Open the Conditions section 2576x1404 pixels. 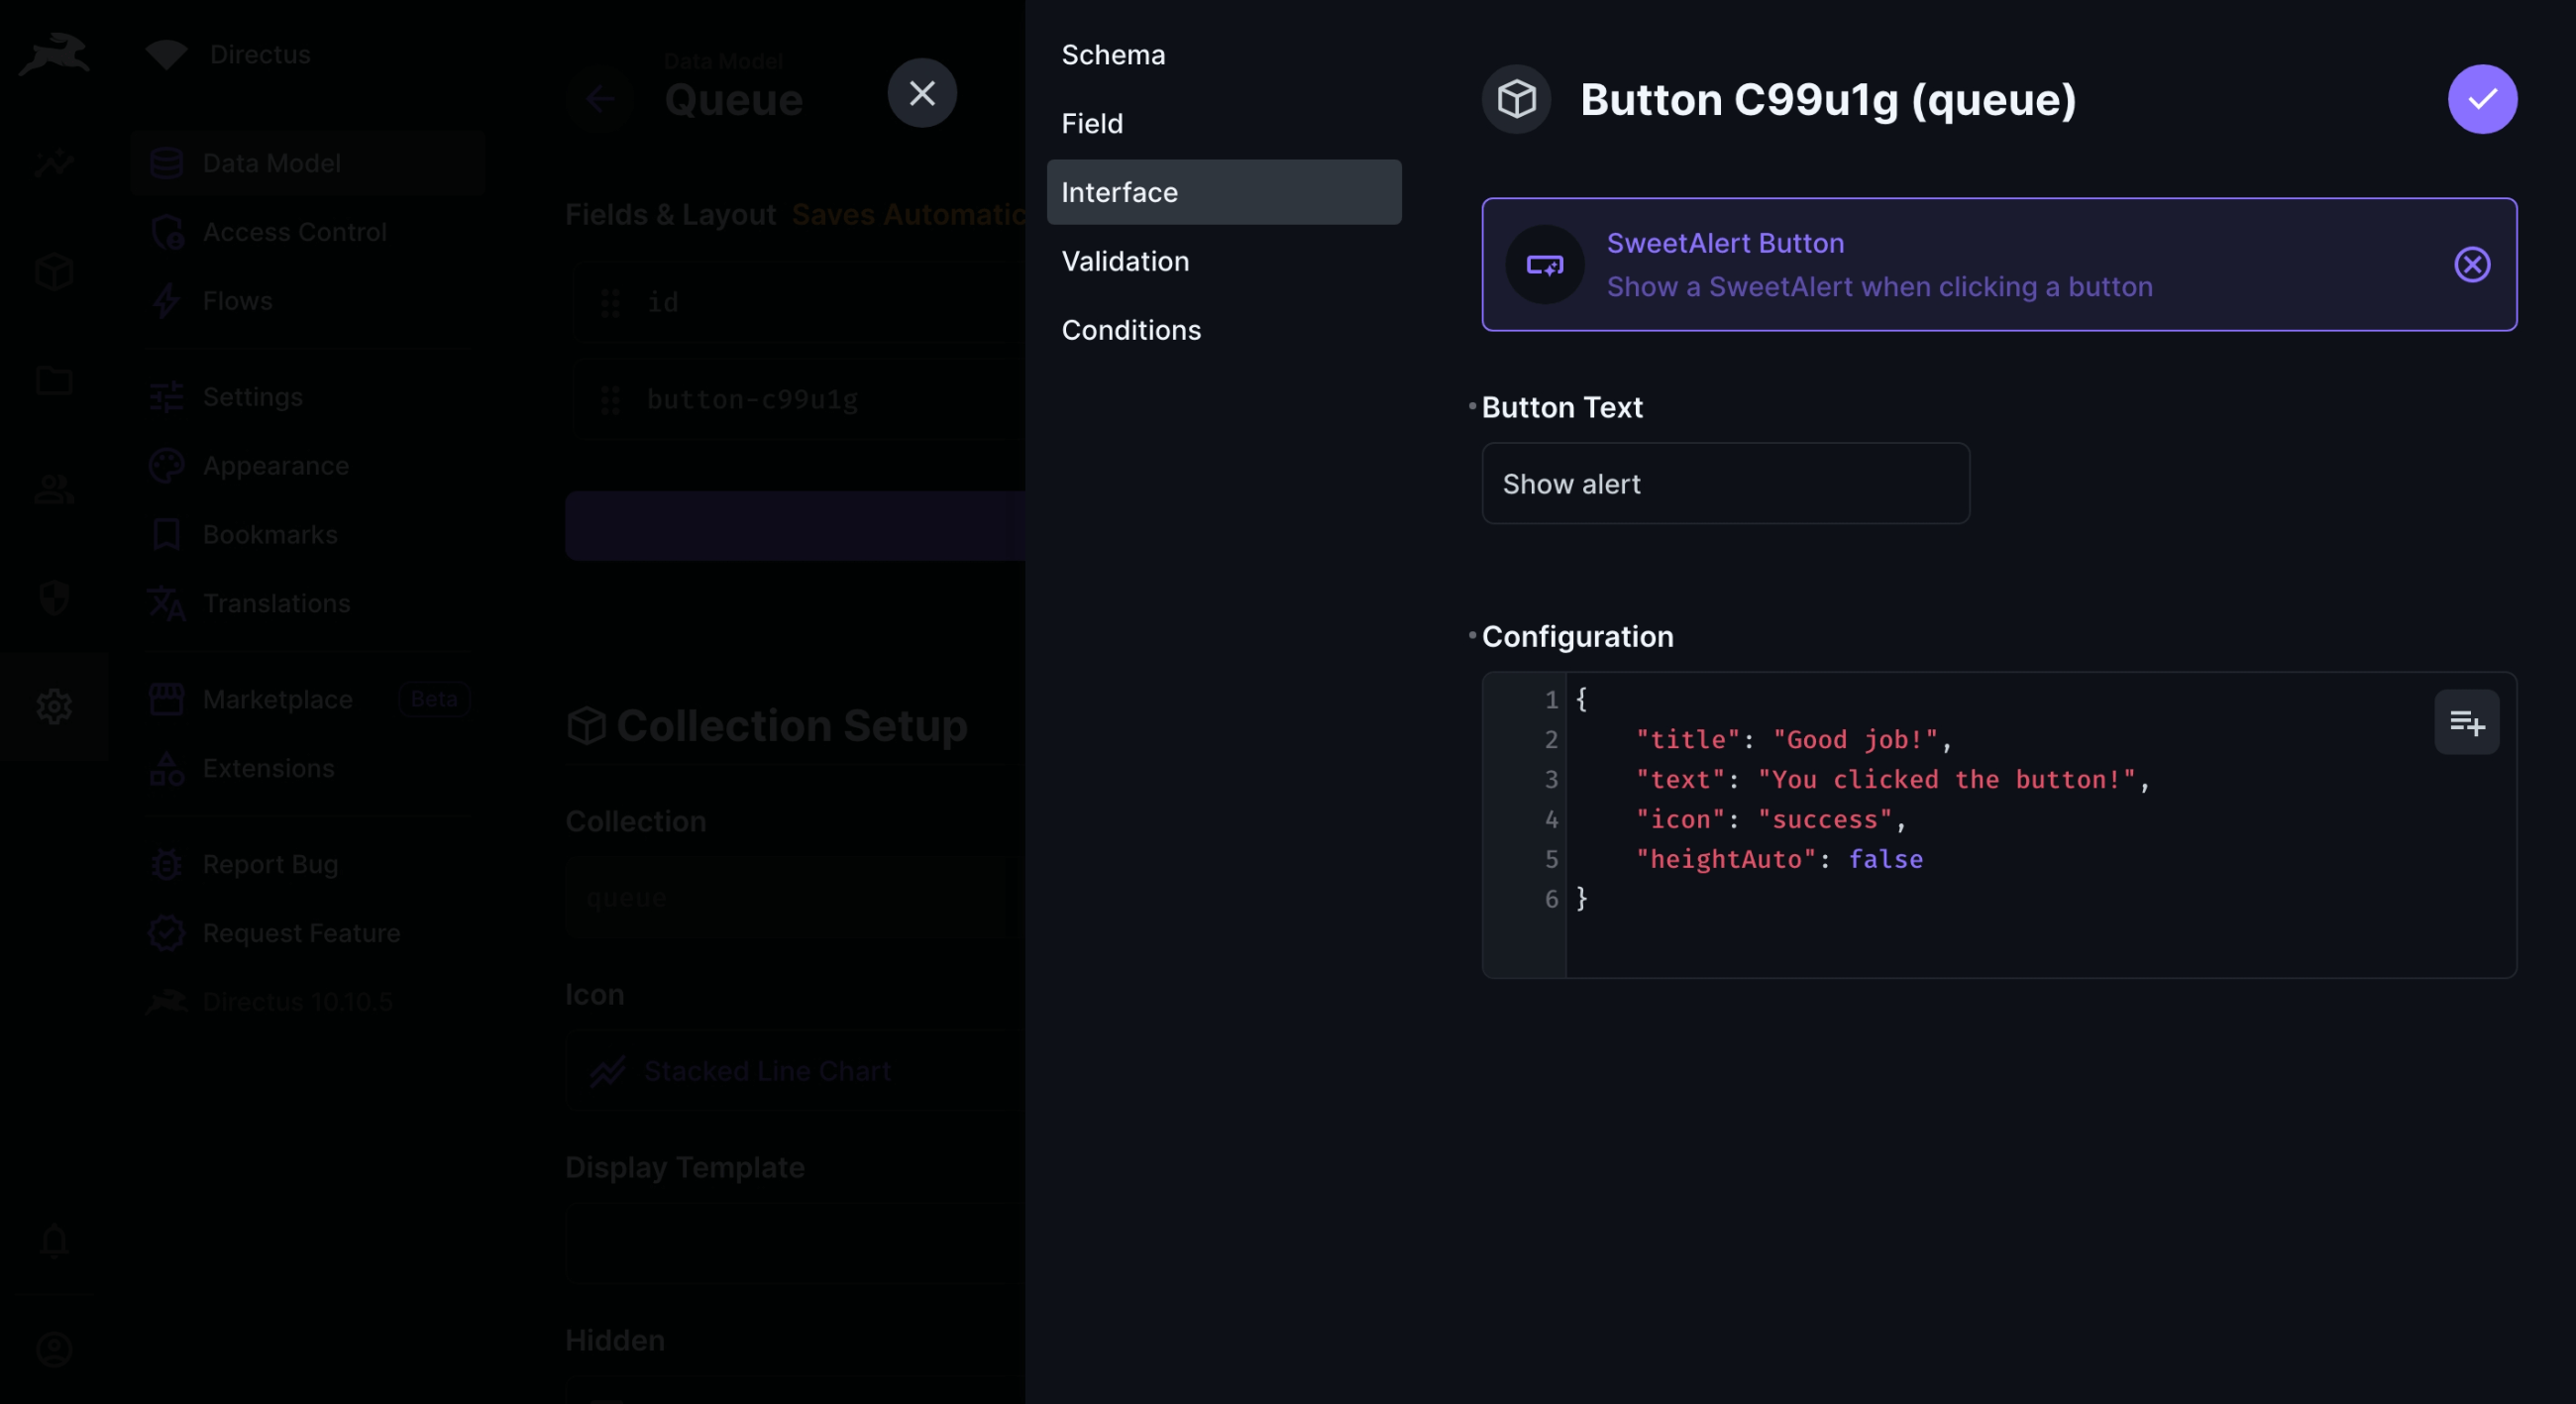pos(1130,329)
